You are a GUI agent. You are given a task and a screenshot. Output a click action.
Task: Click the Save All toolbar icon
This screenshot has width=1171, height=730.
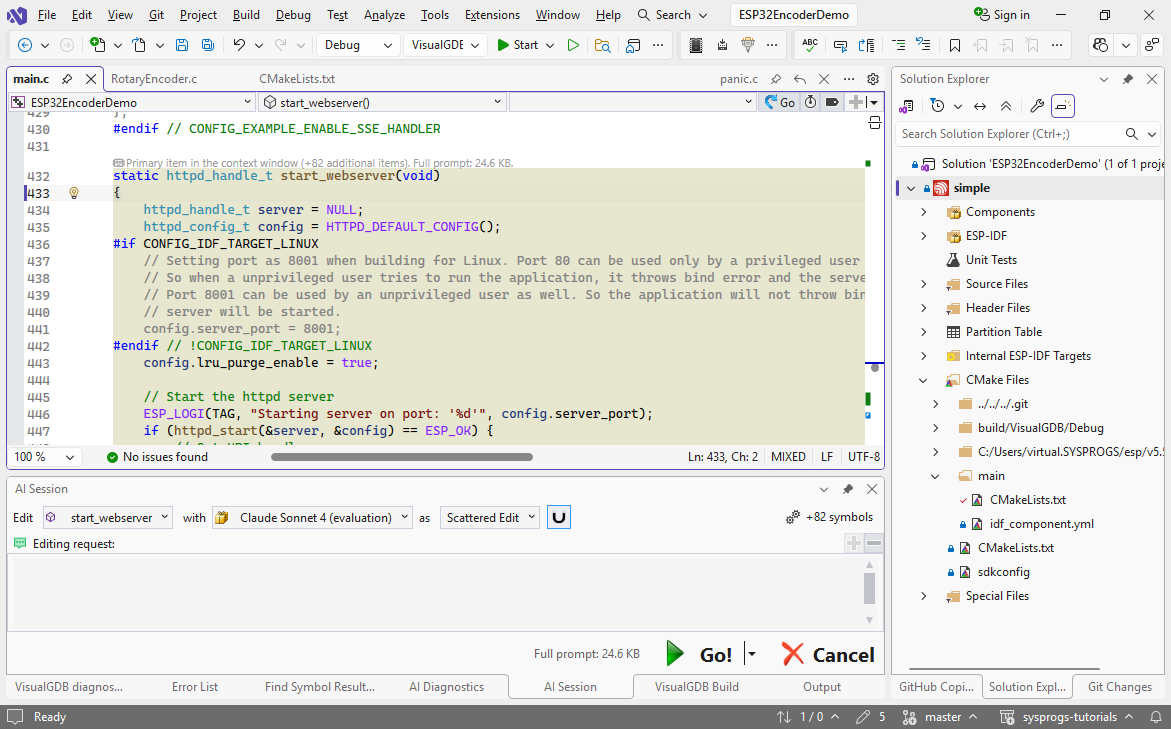click(x=207, y=45)
